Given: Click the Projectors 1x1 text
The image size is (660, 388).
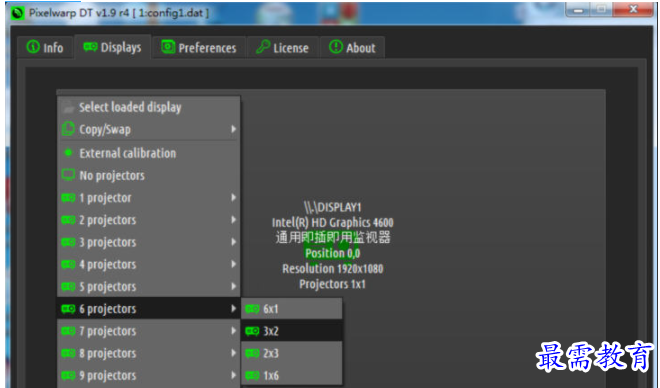Looking at the screenshot, I should pos(333,284).
